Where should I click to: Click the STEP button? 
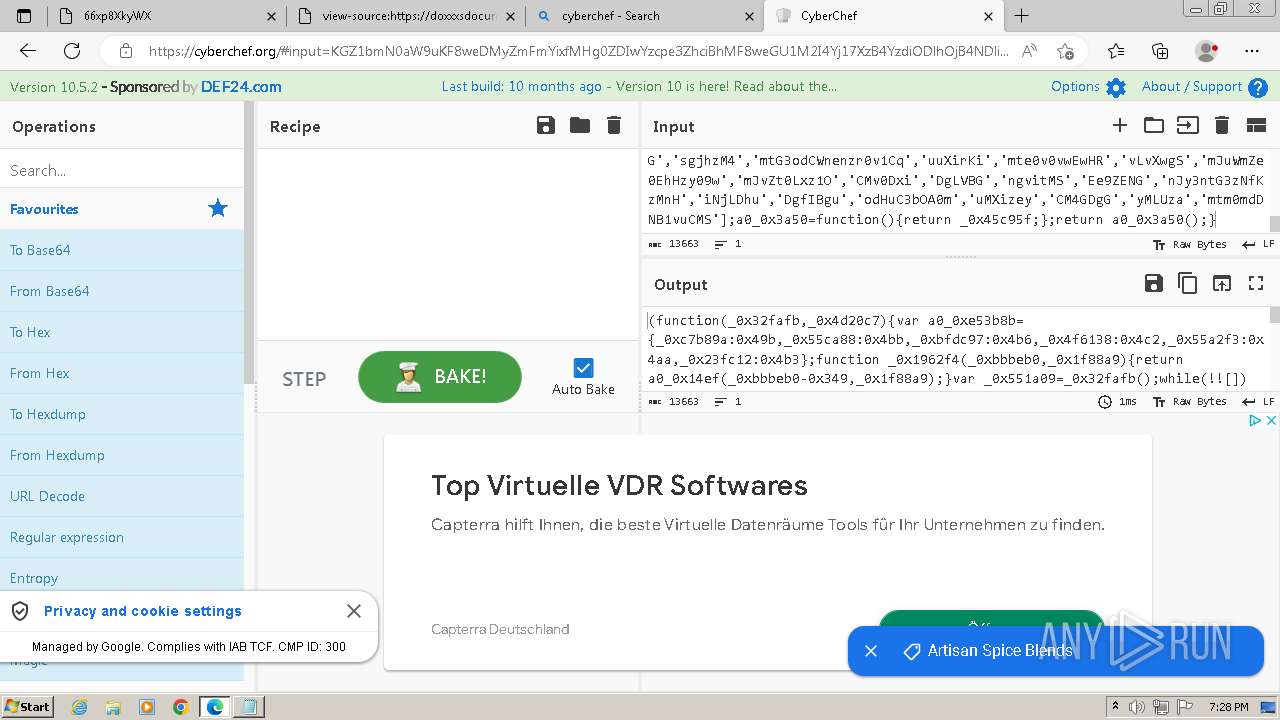(304, 379)
